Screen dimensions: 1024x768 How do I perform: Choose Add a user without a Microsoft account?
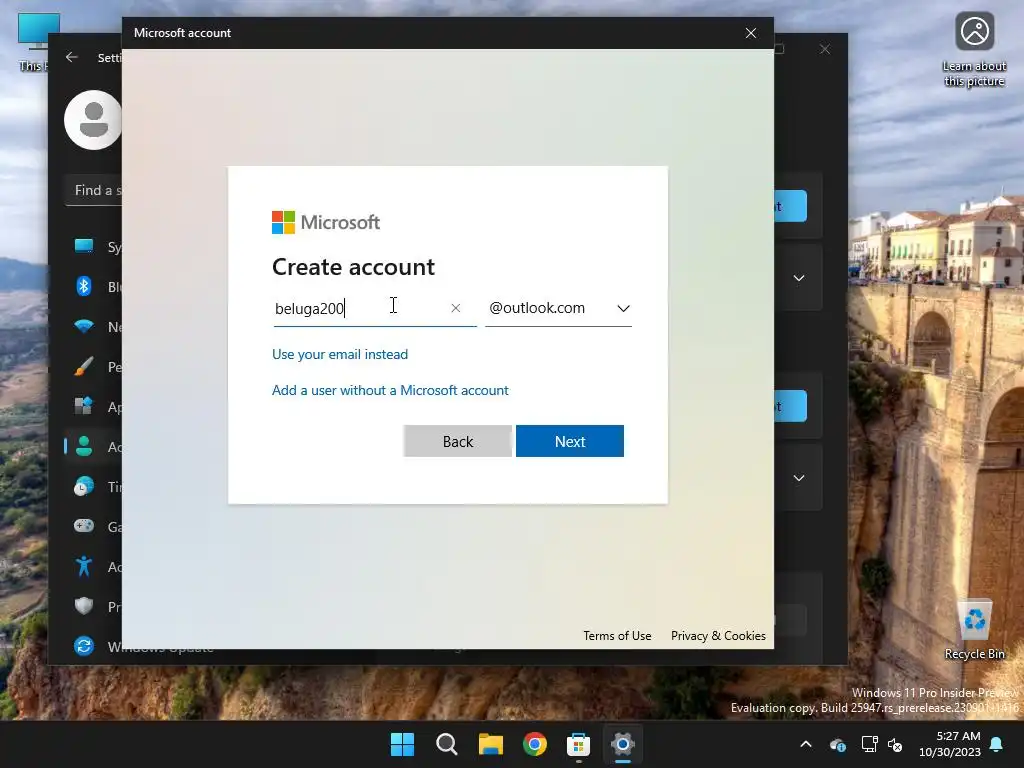(390, 390)
